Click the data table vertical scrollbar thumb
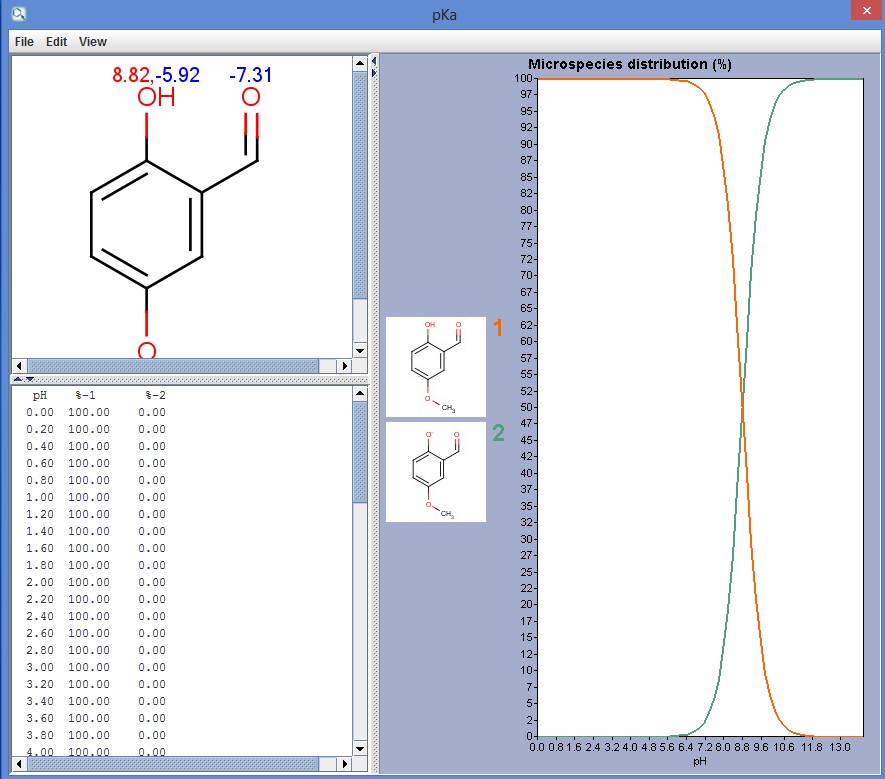Image resolution: width=885 pixels, height=779 pixels. tap(360, 452)
